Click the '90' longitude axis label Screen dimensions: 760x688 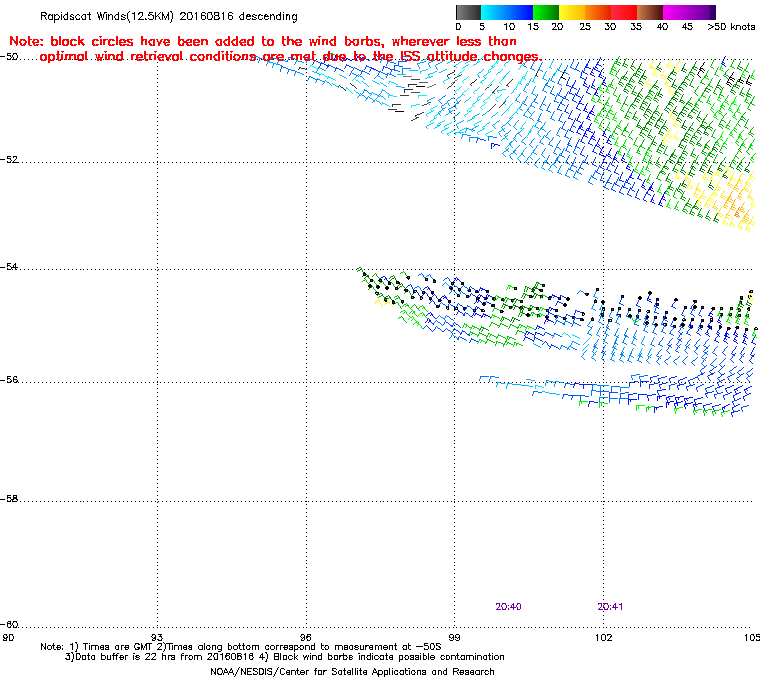point(8,637)
